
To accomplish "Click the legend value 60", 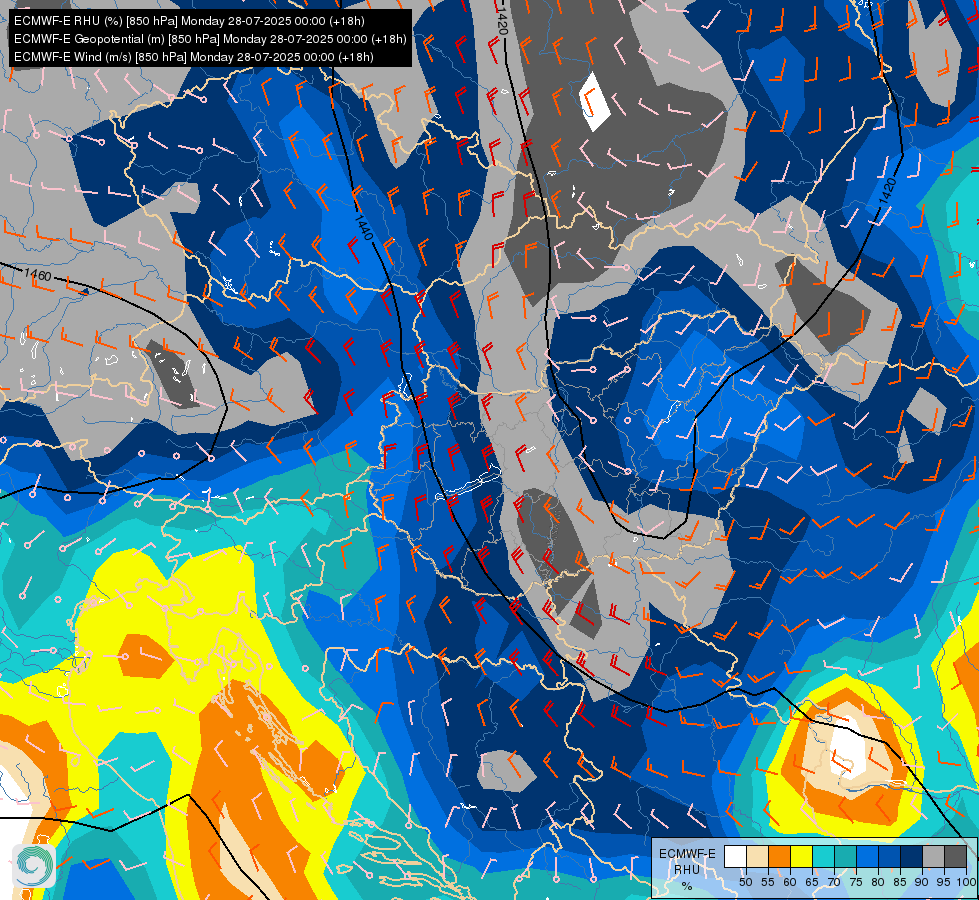I will (x=790, y=882).
